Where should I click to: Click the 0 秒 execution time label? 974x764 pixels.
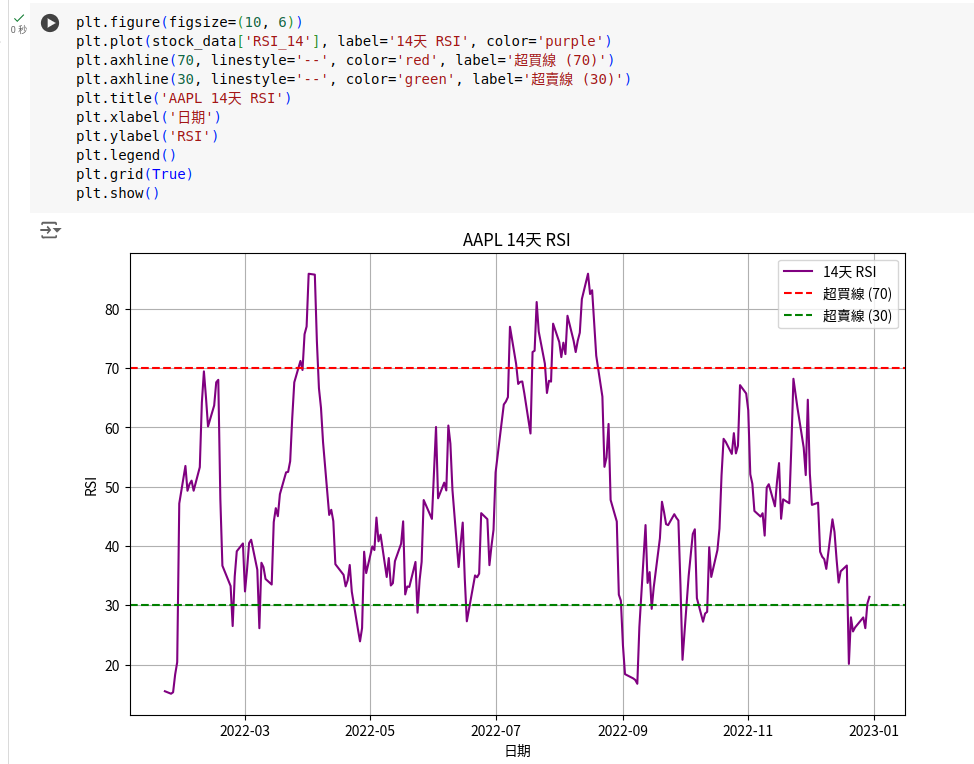[19, 30]
